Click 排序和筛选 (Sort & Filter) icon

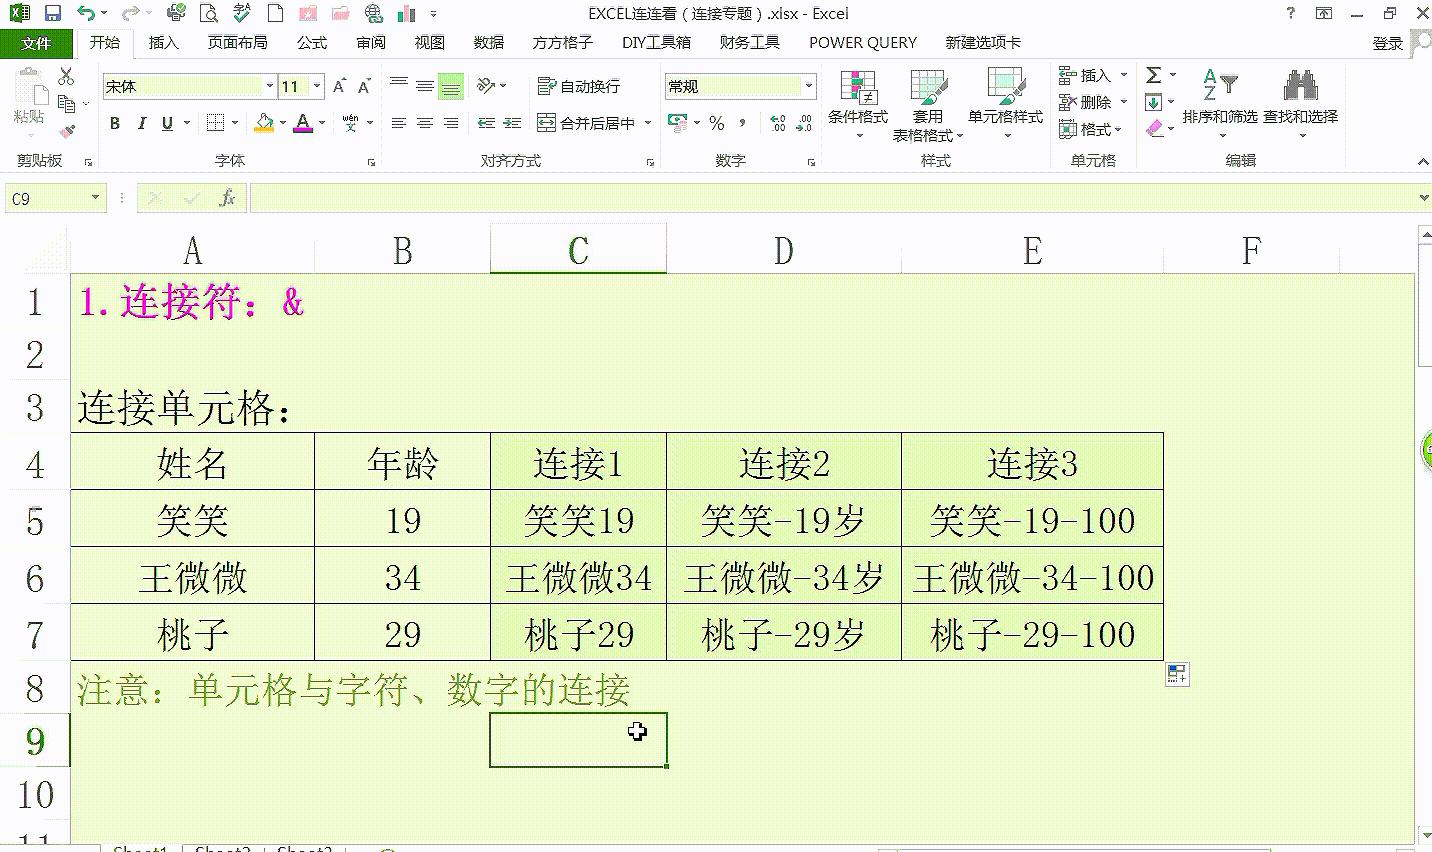tap(1221, 100)
